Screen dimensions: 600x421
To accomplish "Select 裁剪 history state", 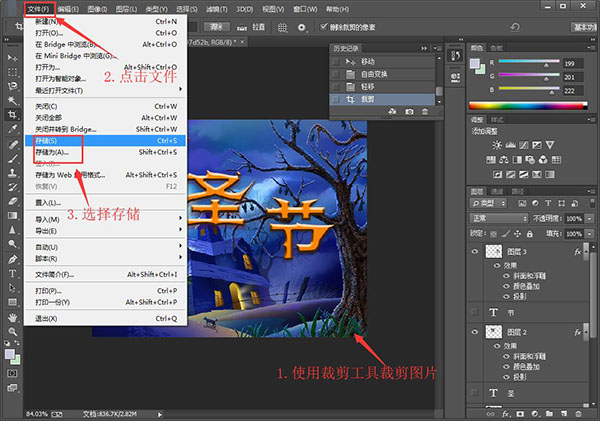I will coord(382,99).
